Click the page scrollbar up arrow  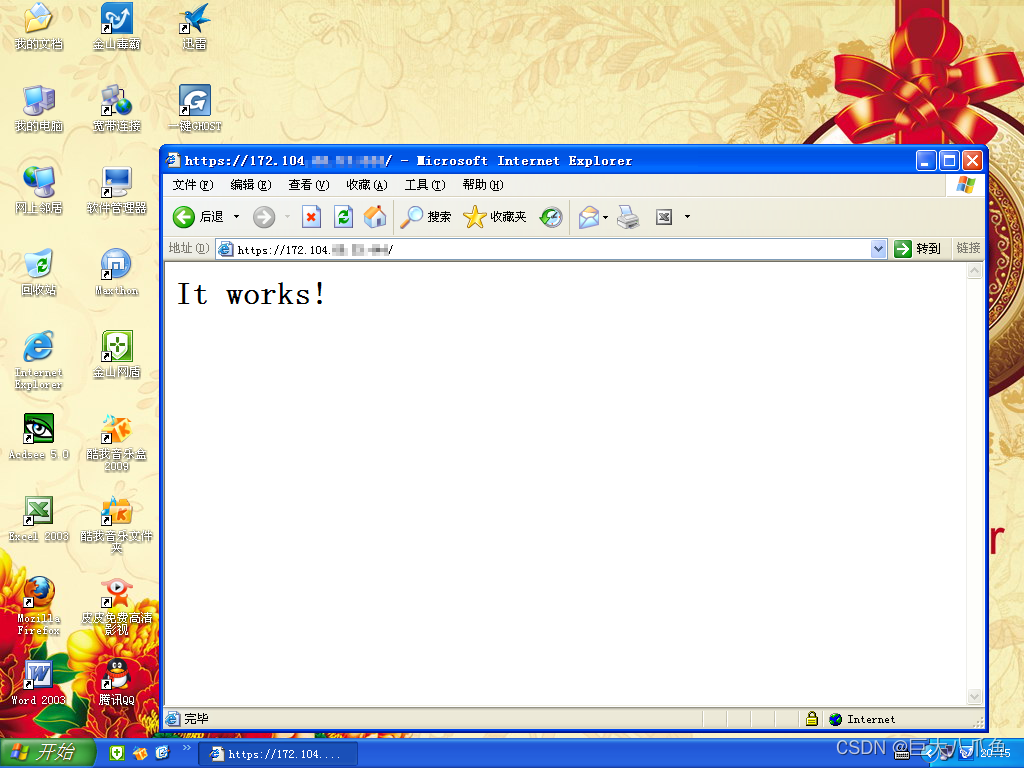point(974,270)
